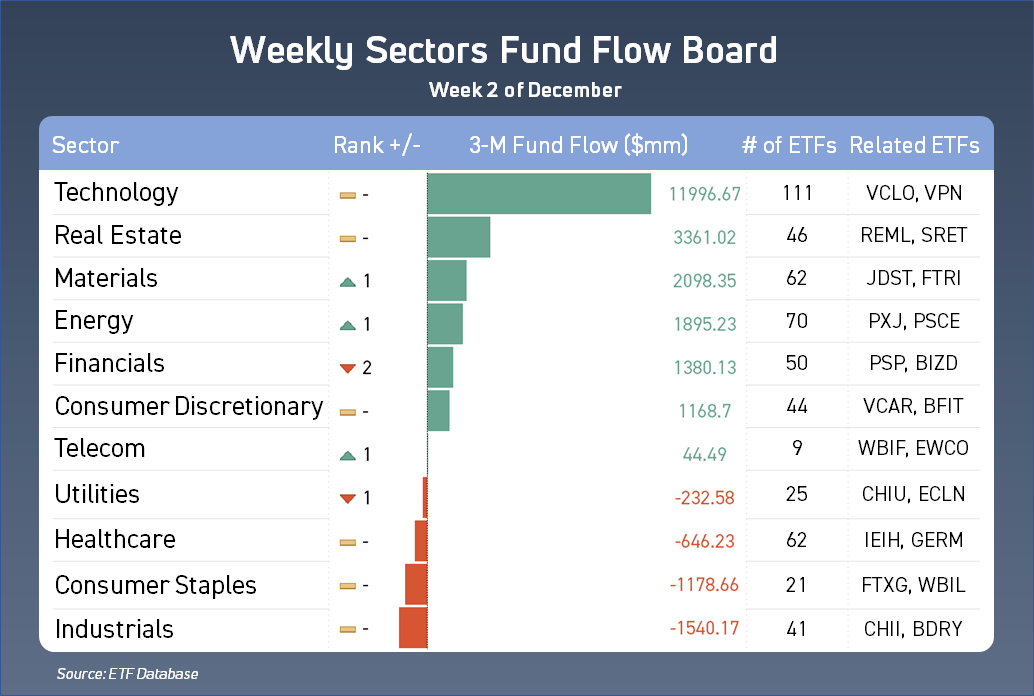Click the Sector column header
This screenshot has width=1034, height=696.
85,145
